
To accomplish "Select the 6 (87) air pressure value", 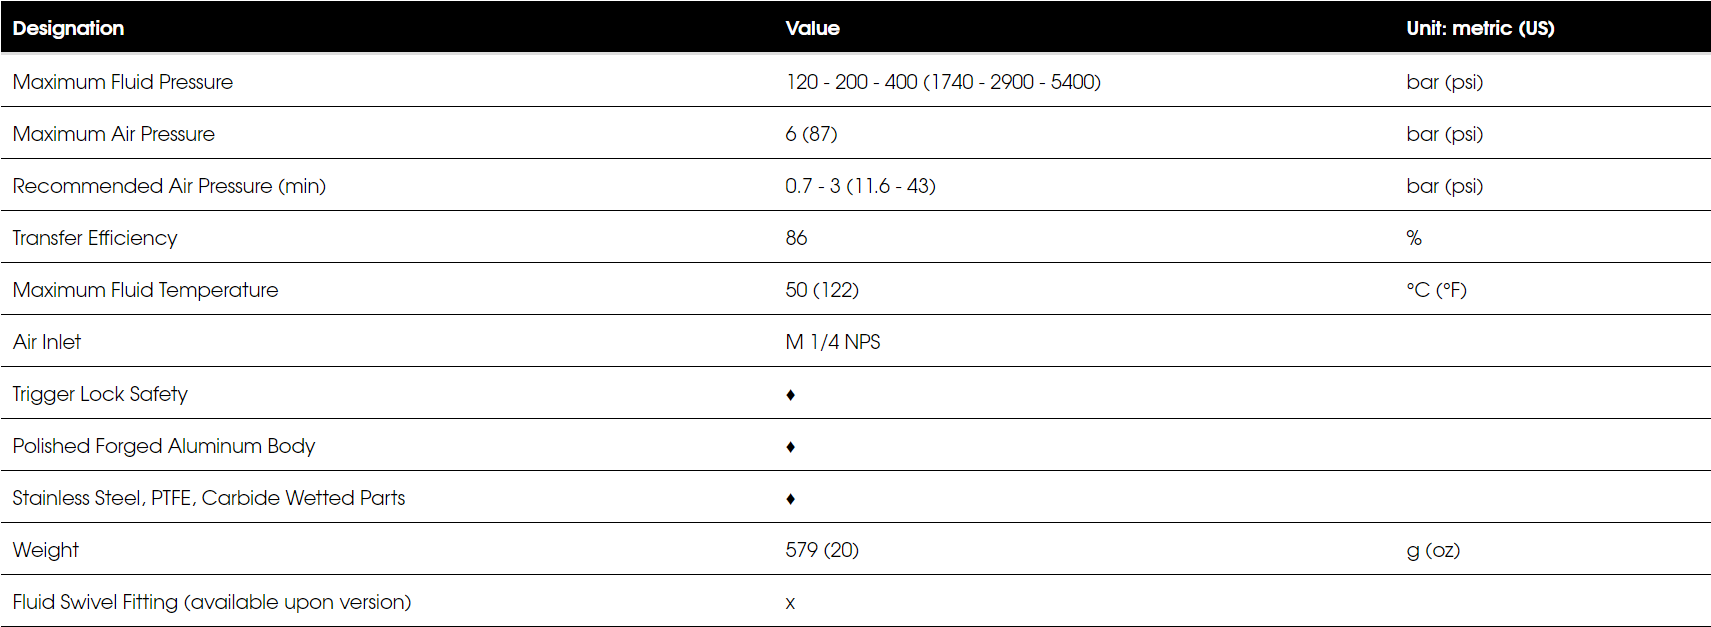I will tap(811, 134).
